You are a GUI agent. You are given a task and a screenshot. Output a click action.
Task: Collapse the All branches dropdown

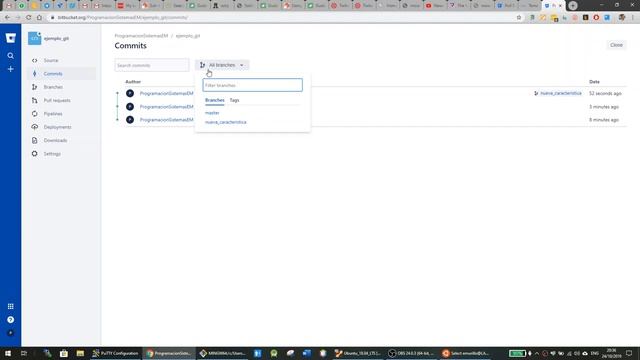click(222, 65)
